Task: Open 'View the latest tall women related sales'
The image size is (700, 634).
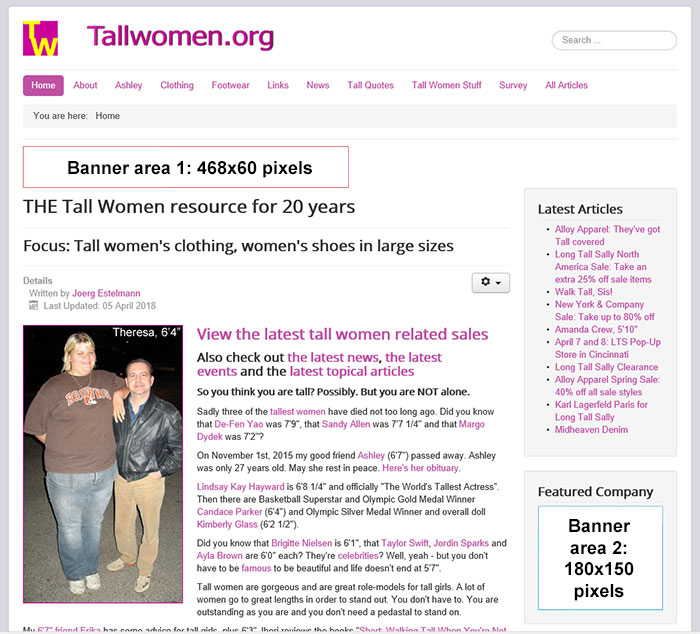Action: tap(342, 334)
